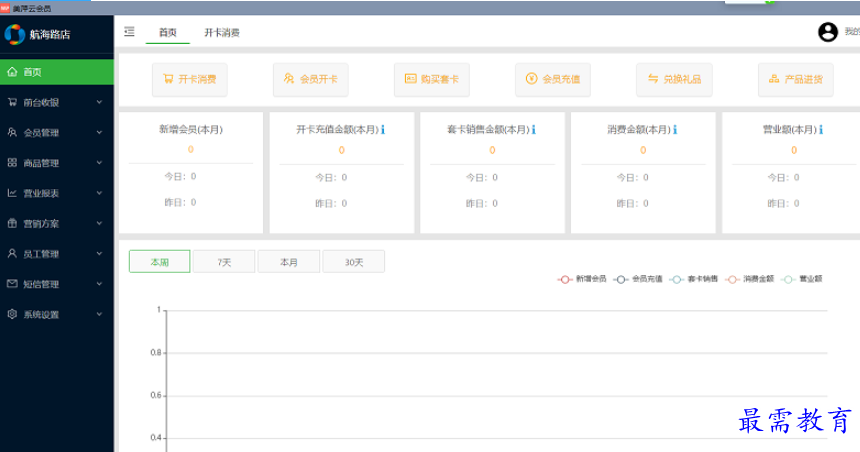Click the 营业报表 chart icon in sidebar
Image resolution: width=860 pixels, height=452 pixels.
tap(12, 193)
